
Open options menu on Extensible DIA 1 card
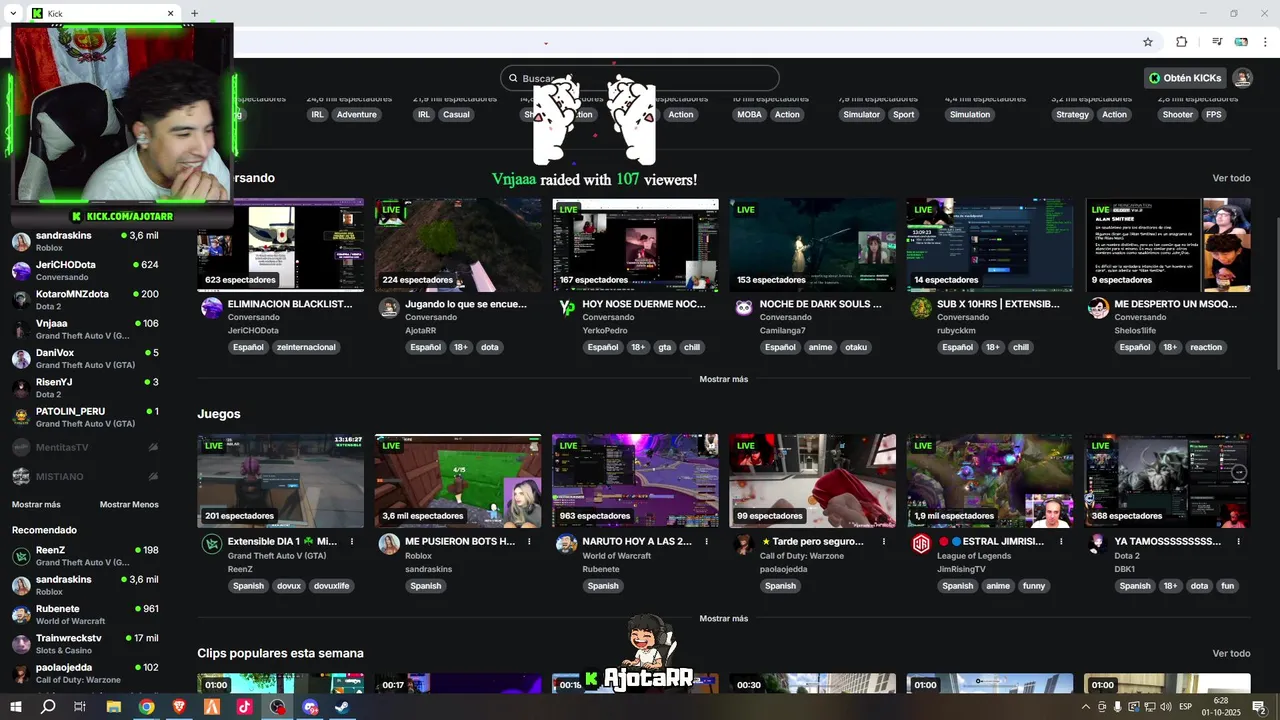pos(352,541)
